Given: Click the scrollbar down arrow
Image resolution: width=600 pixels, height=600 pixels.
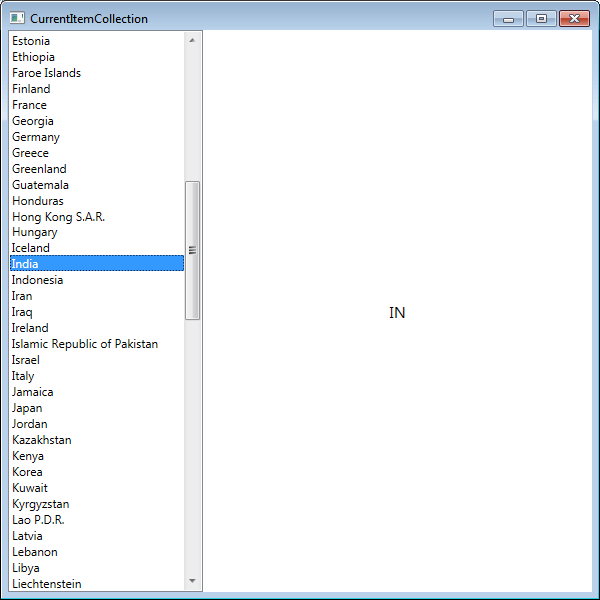Looking at the screenshot, I should [x=192, y=581].
